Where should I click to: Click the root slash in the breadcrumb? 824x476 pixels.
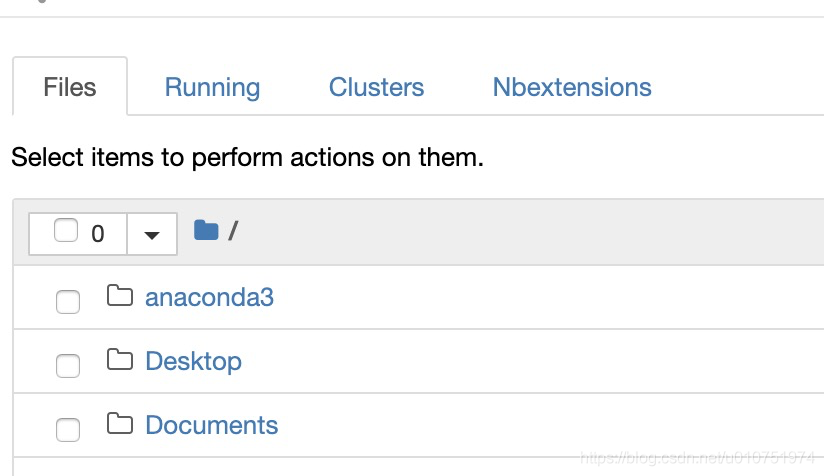(233, 232)
